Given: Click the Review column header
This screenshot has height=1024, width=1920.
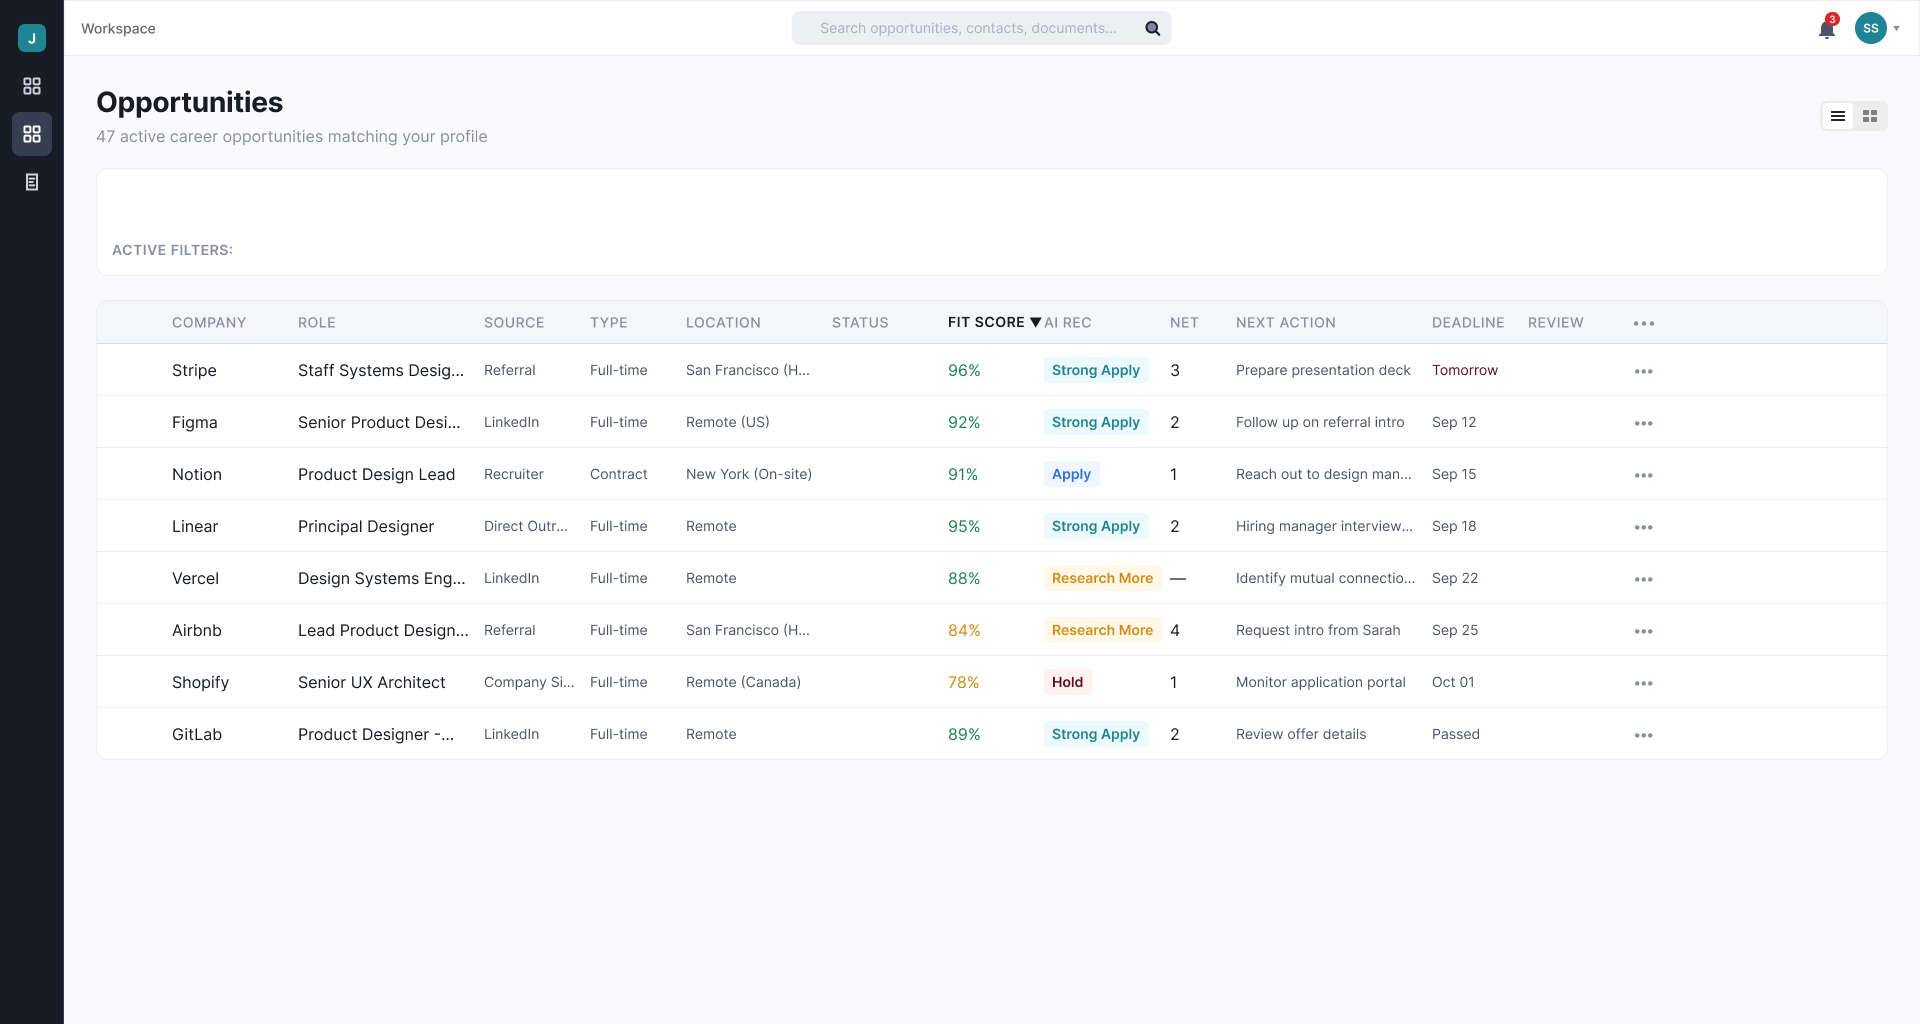Looking at the screenshot, I should [1556, 322].
